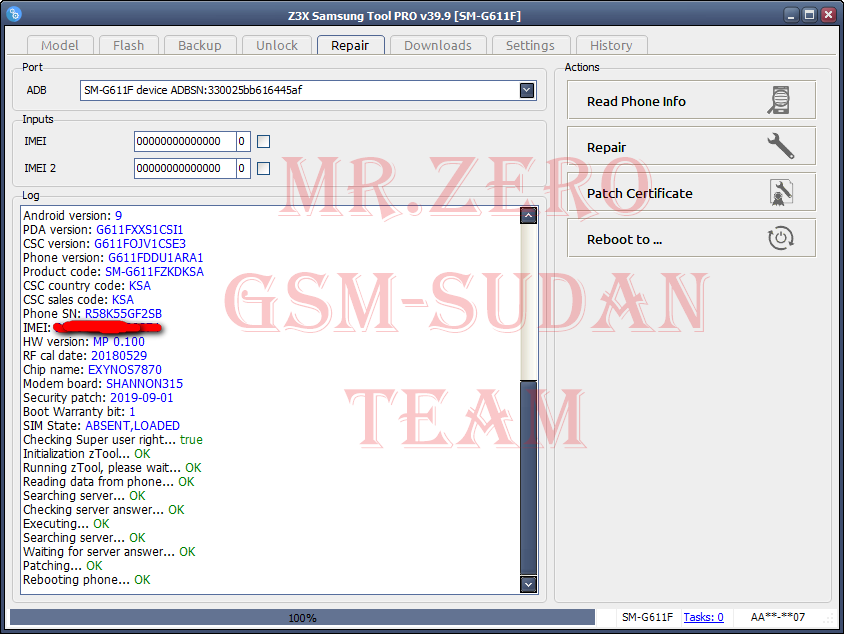Click the log scrollbar down arrow
The image size is (844, 634).
click(x=529, y=584)
